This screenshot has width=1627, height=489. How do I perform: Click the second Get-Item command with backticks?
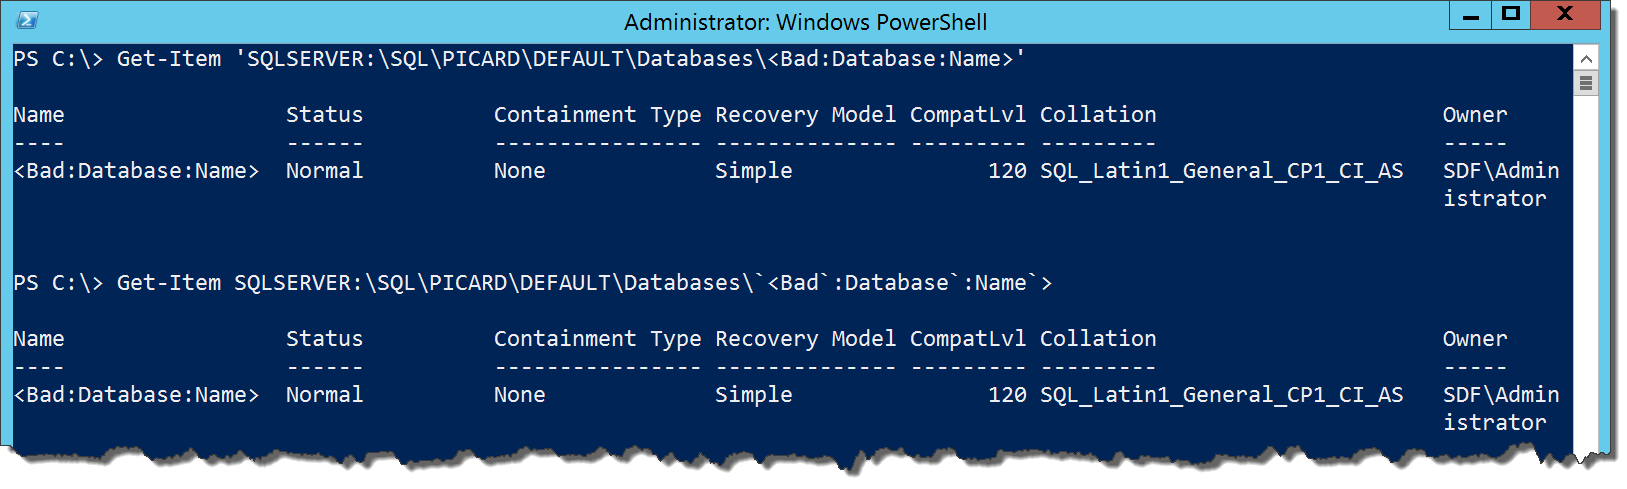532,283
